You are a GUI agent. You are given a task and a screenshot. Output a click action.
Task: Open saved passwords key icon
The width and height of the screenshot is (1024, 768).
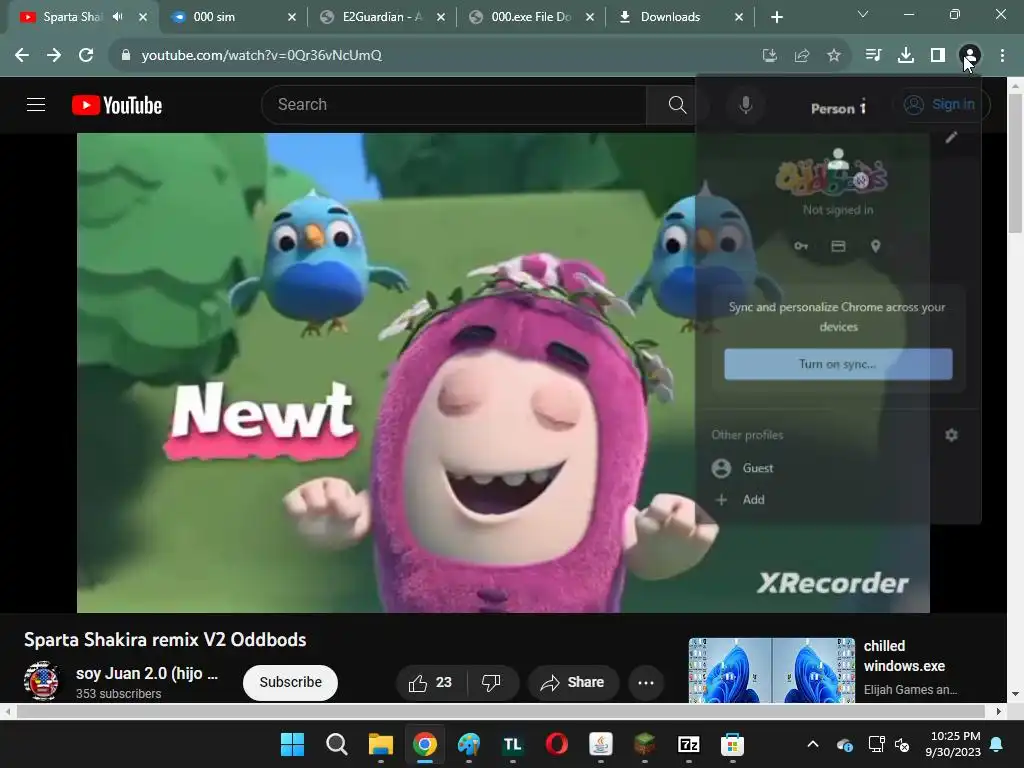[x=801, y=246]
